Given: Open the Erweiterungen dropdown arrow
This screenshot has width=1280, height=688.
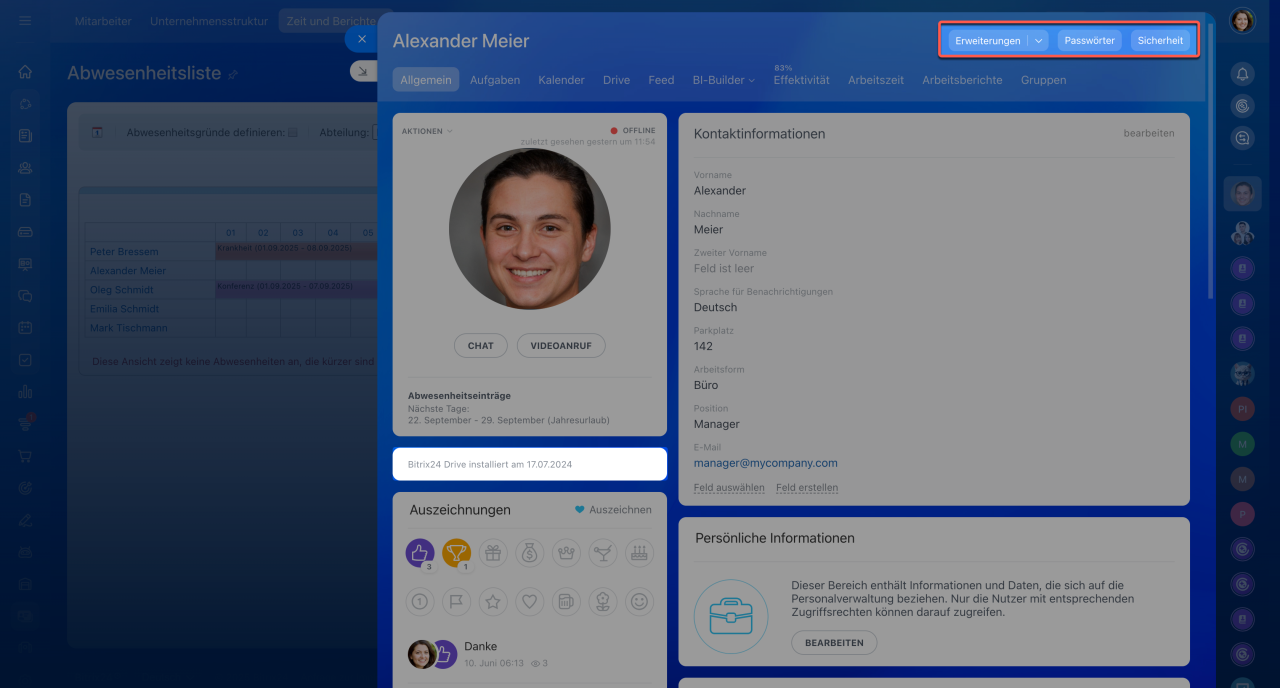Looking at the screenshot, I should pyautogui.click(x=1039, y=41).
